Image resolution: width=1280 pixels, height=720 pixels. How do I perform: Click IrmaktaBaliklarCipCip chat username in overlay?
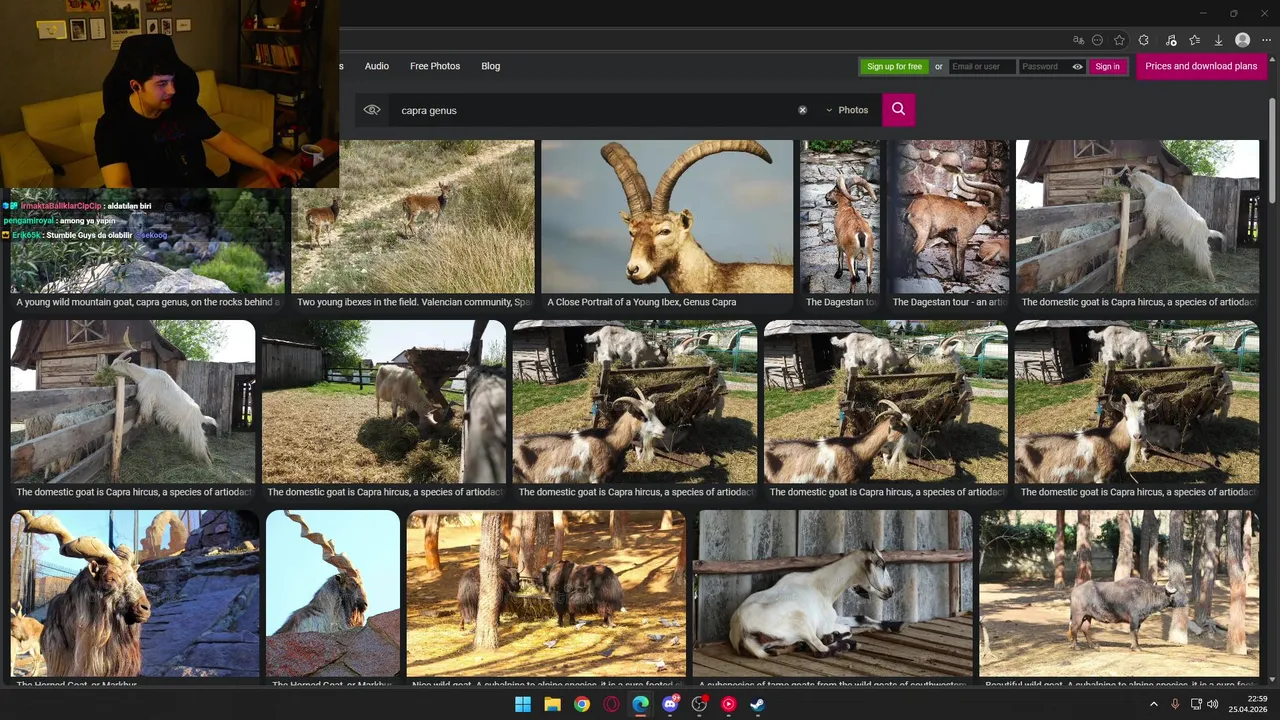point(61,206)
